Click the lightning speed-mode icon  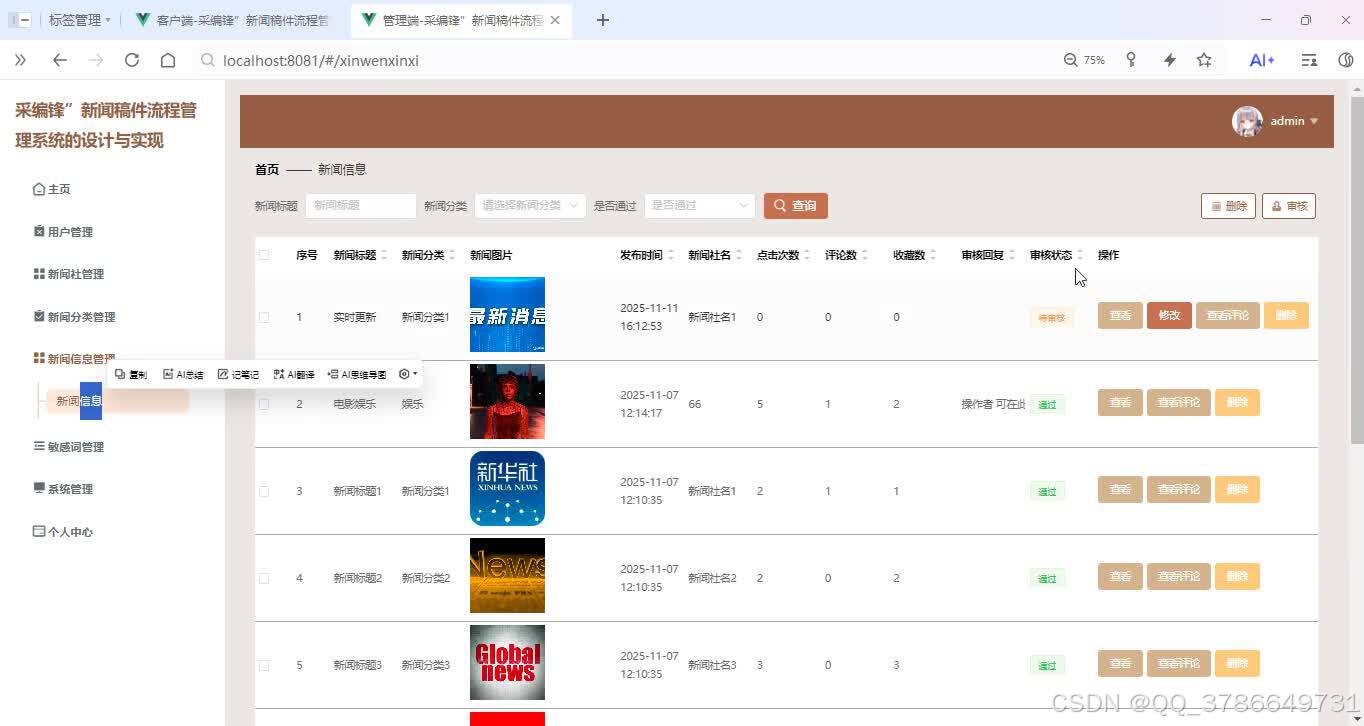click(x=1169, y=60)
